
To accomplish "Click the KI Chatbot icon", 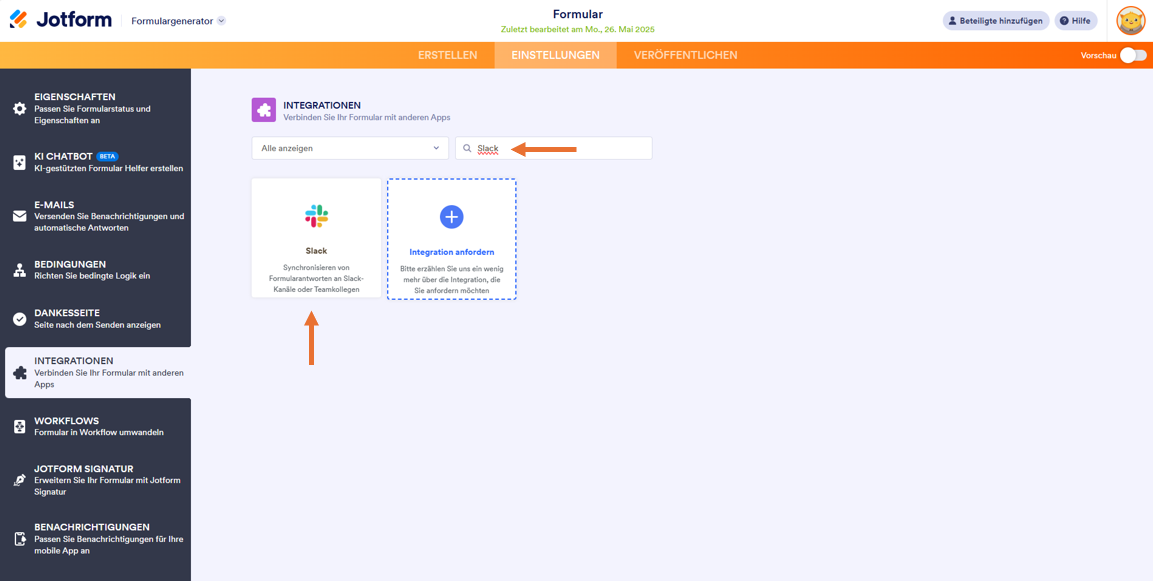I will (20, 163).
